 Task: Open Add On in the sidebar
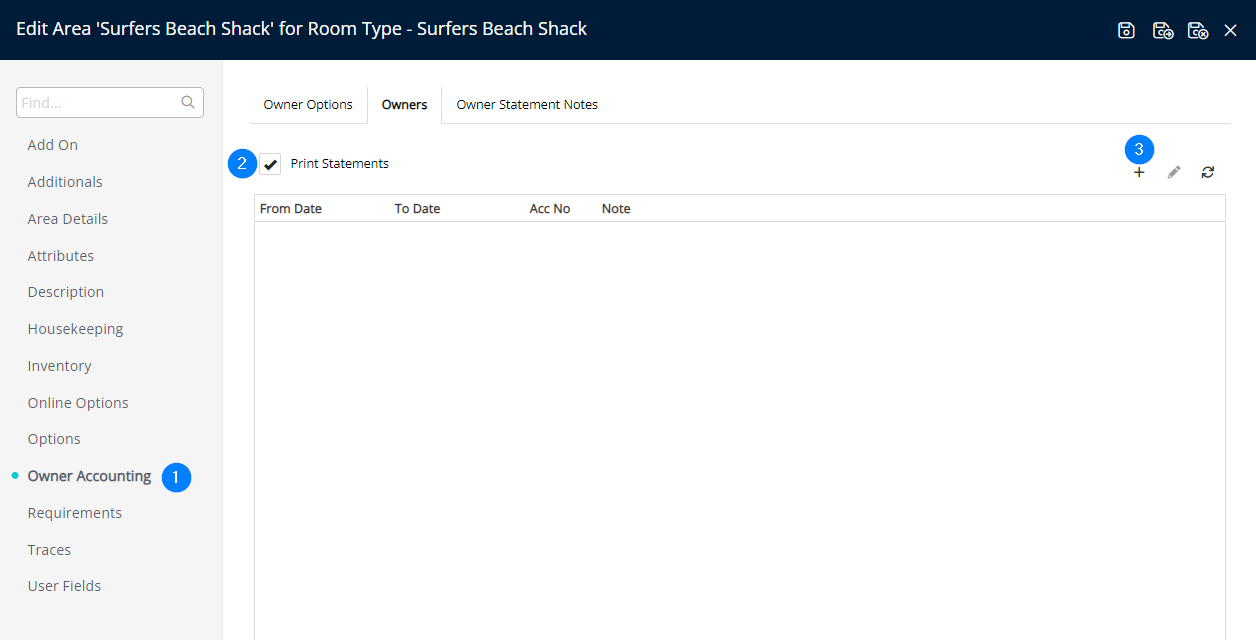[x=53, y=145]
